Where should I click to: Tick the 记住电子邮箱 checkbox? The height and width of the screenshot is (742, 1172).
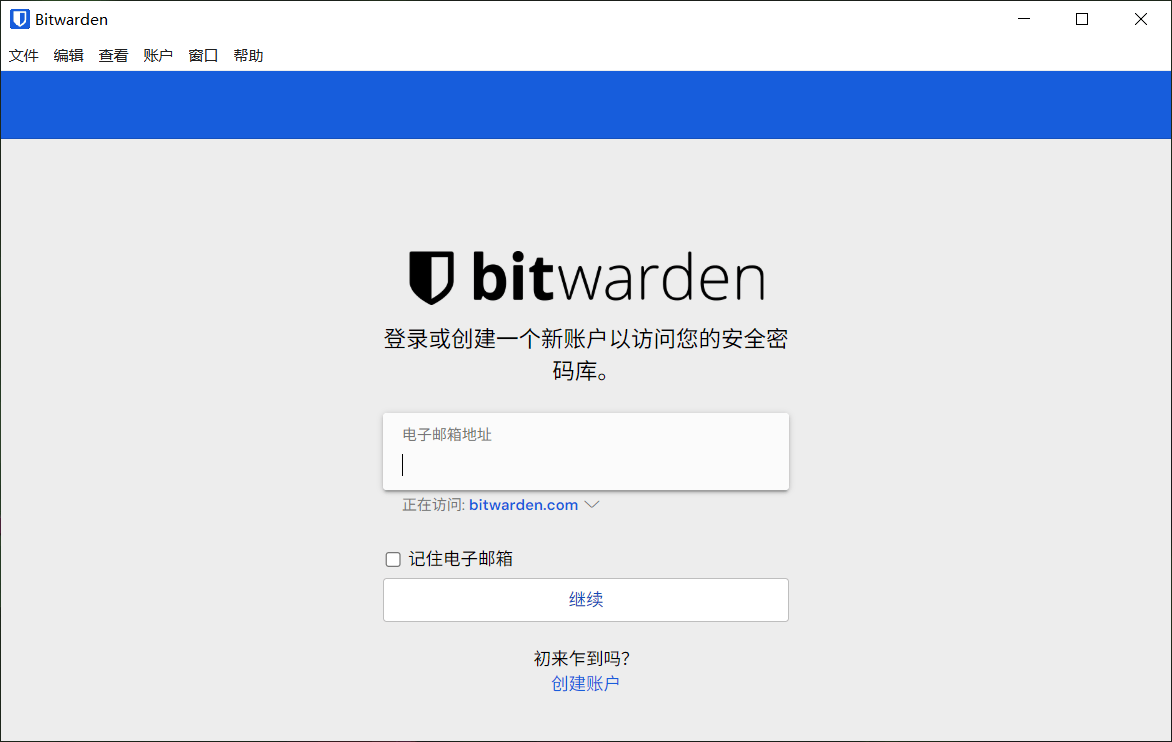(x=393, y=560)
